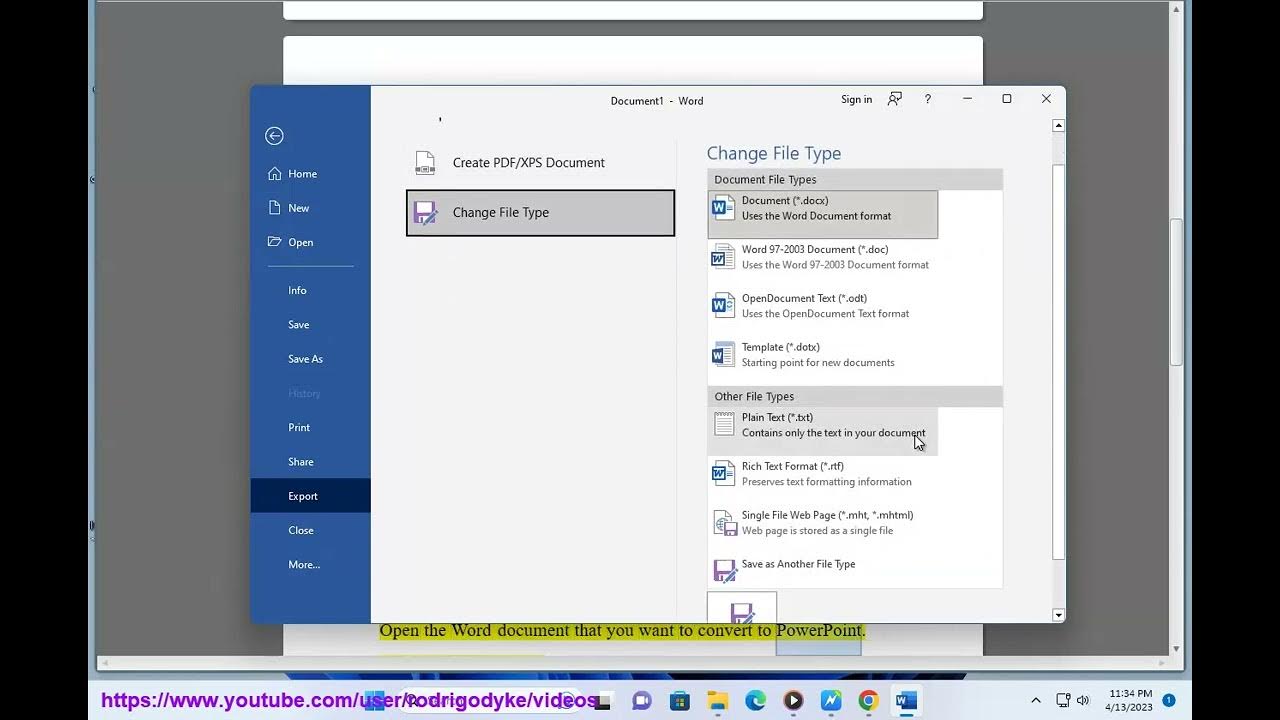The height and width of the screenshot is (720, 1280).
Task: Show hidden system tray icons
Action: tap(1035, 701)
